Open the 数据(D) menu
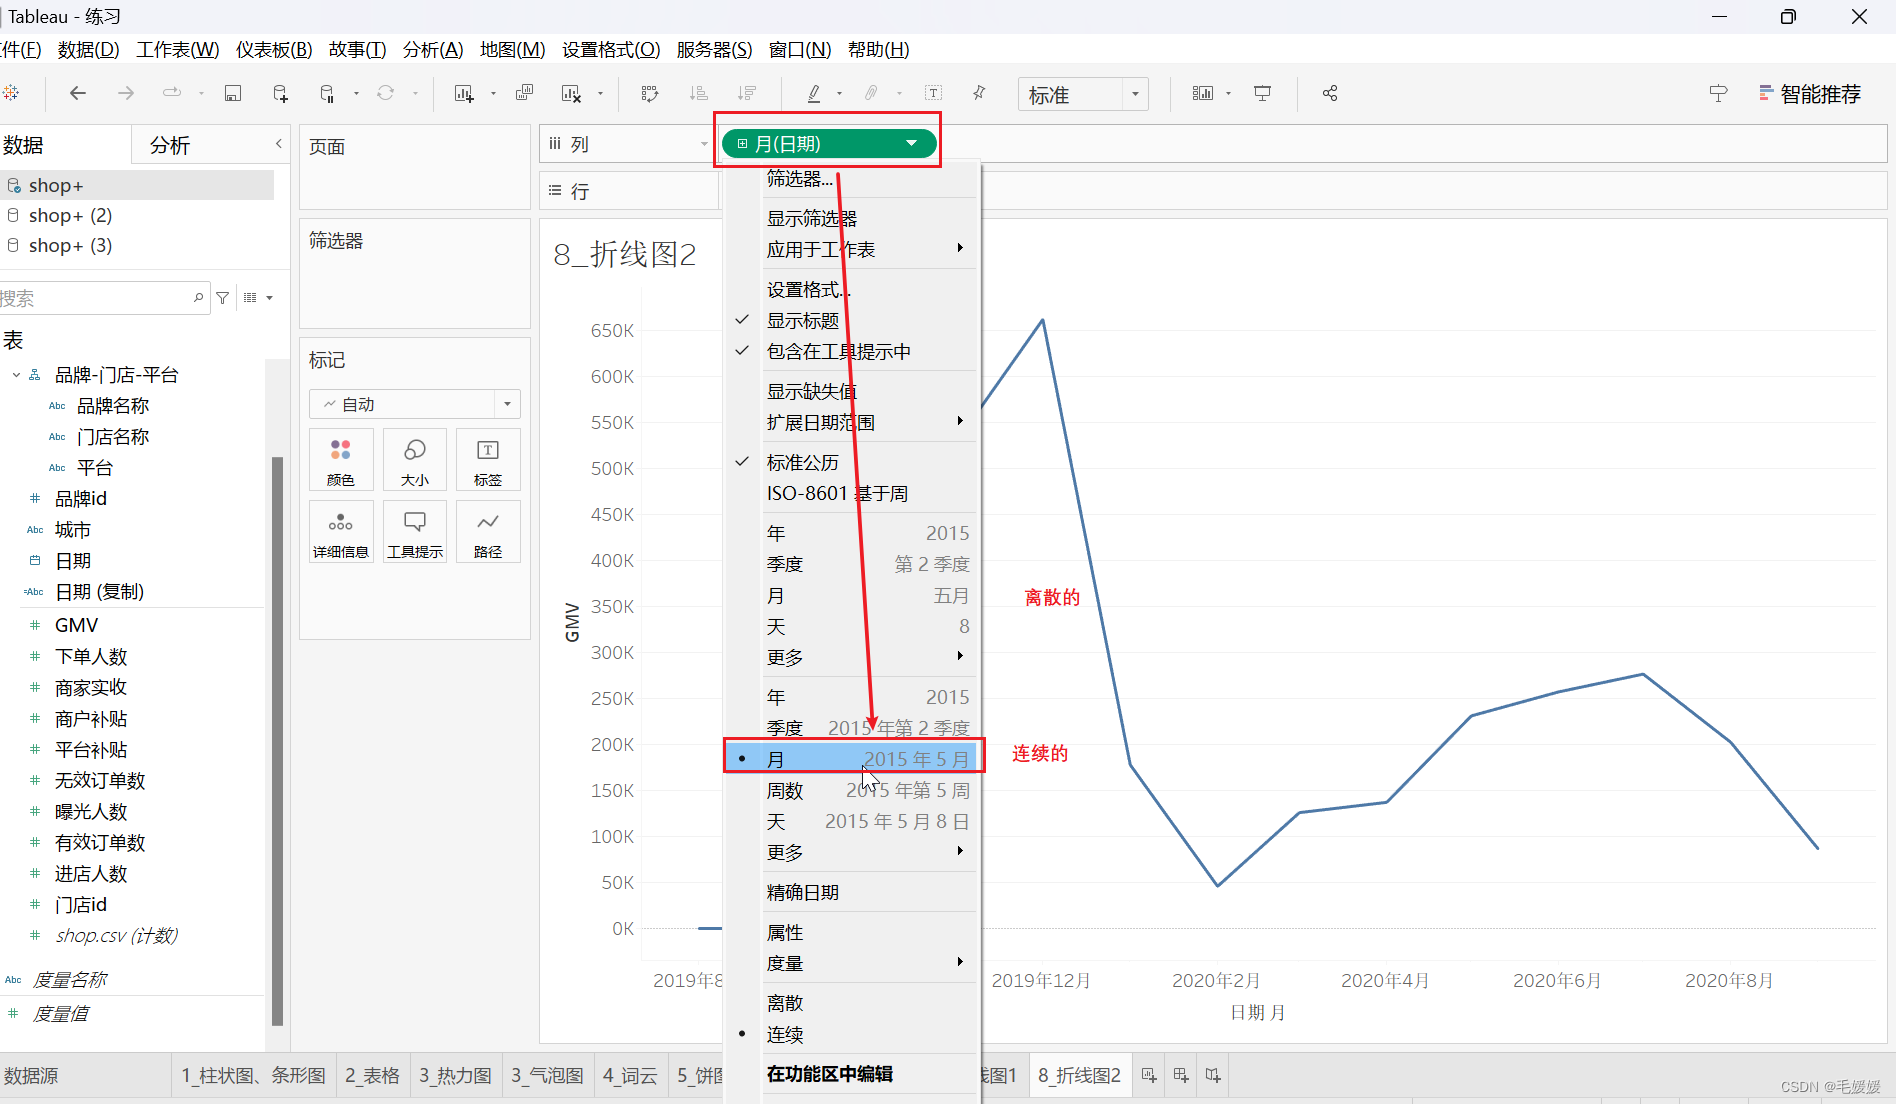 click(x=88, y=50)
